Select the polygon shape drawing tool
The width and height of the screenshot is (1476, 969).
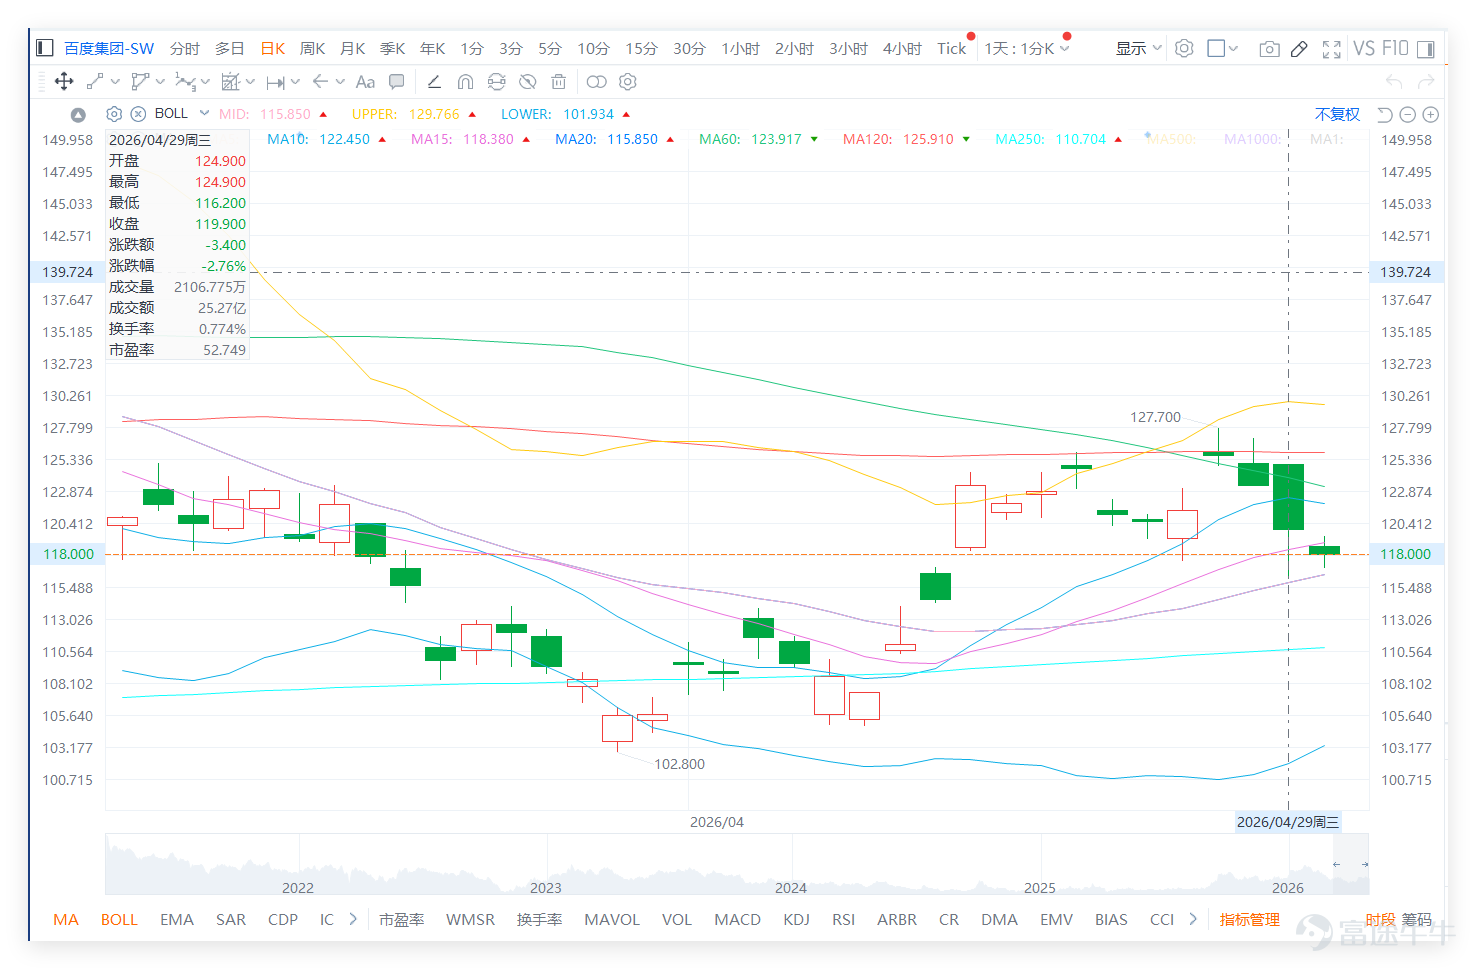pyautogui.click(x=140, y=82)
